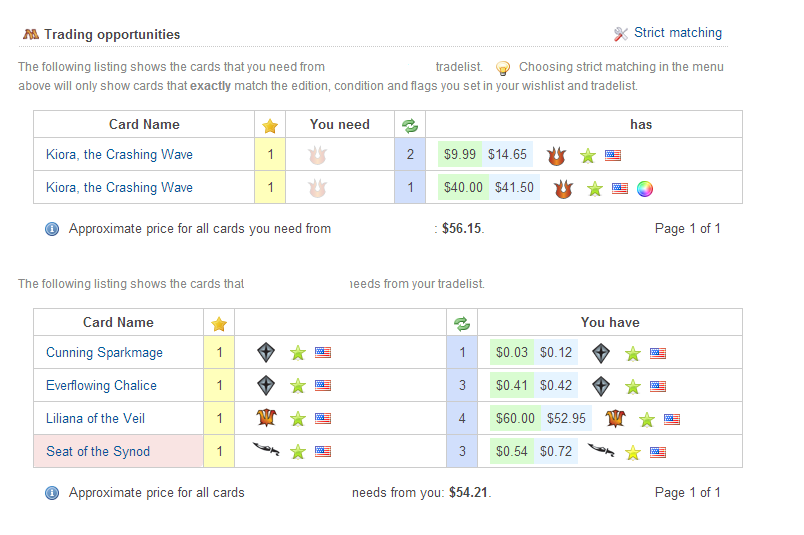Click the $40.00 price for foil Kiora
The image size is (804, 535).
click(463, 188)
